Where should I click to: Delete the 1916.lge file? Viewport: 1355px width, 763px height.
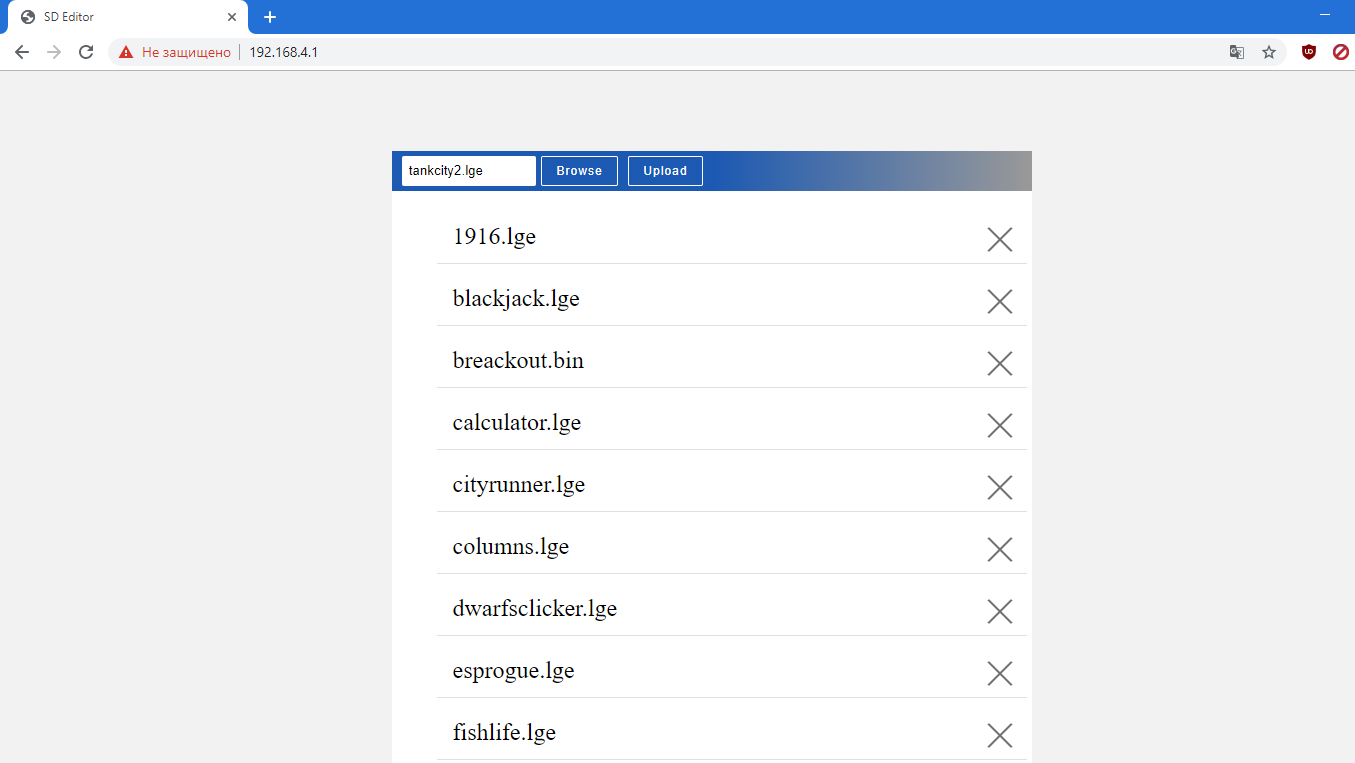(x=1000, y=239)
